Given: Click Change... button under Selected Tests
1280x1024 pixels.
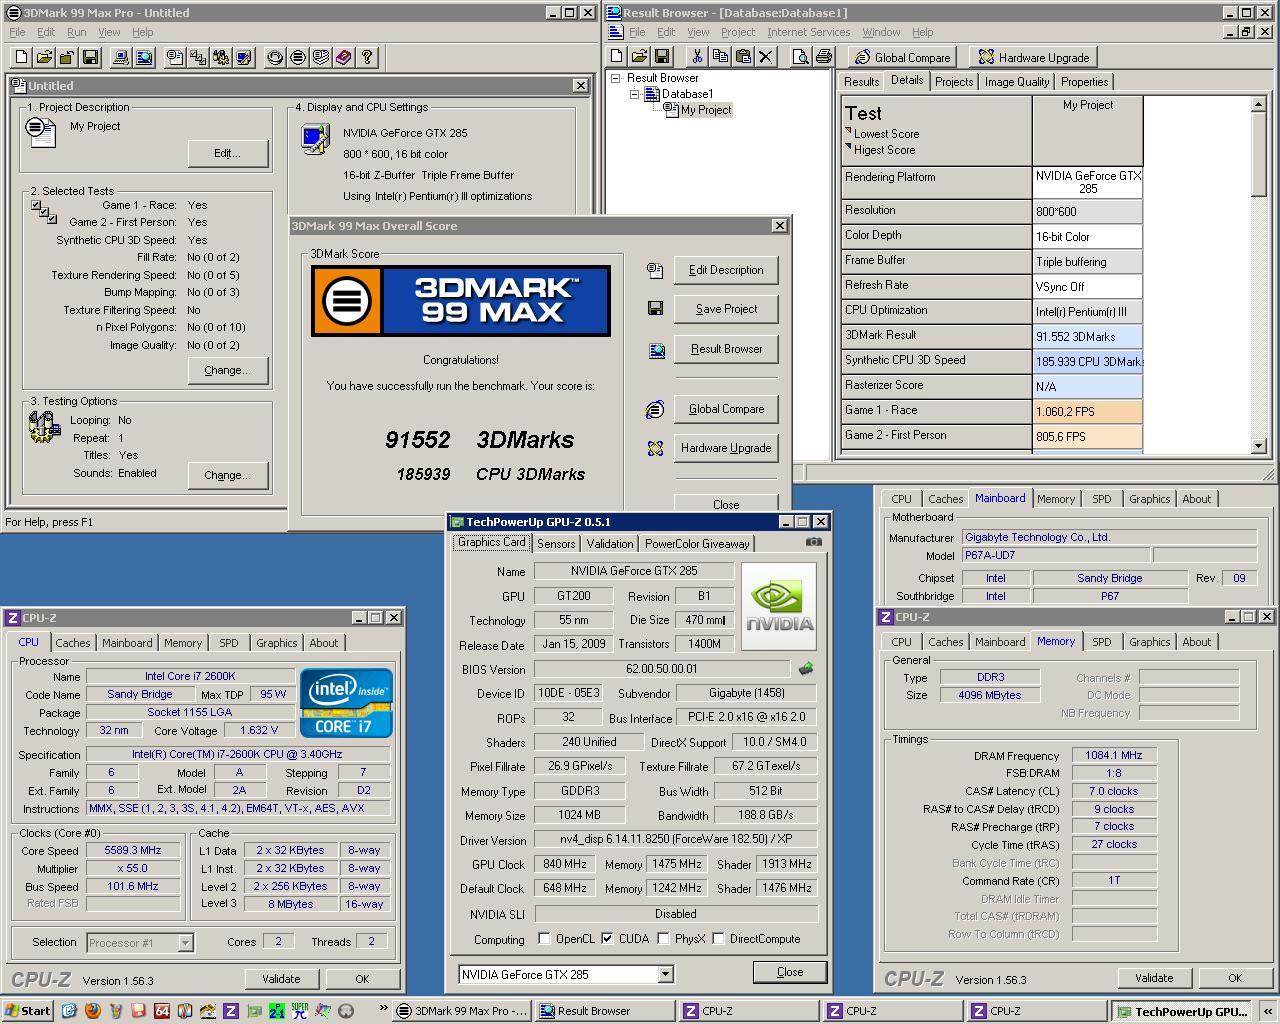Looking at the screenshot, I should pyautogui.click(x=228, y=370).
